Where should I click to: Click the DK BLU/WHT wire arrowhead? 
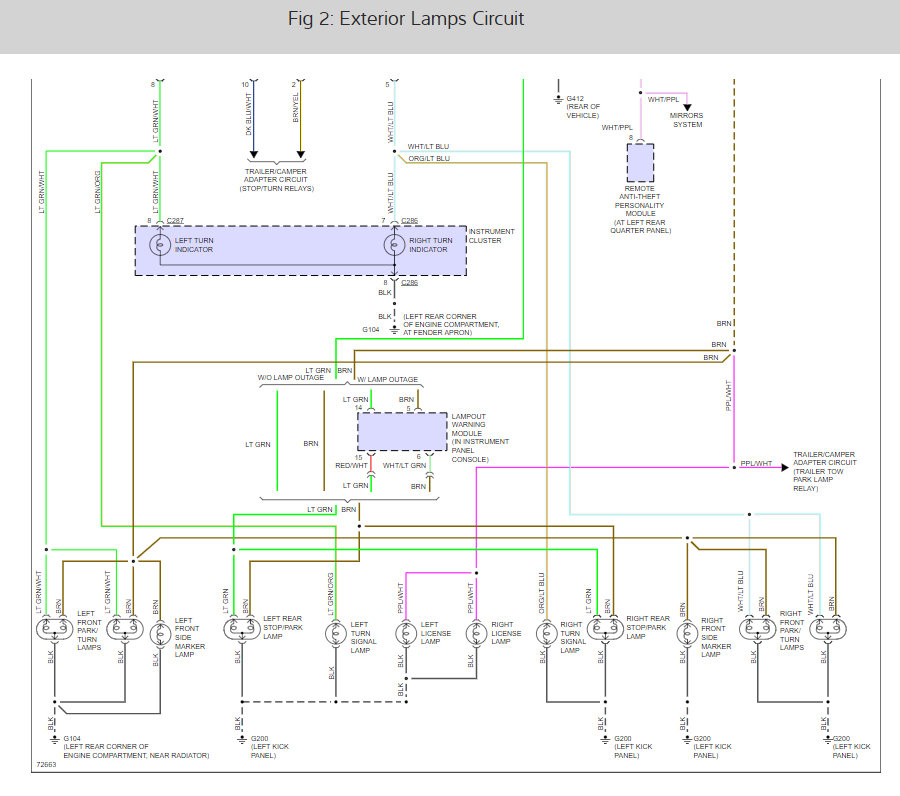coord(254,154)
